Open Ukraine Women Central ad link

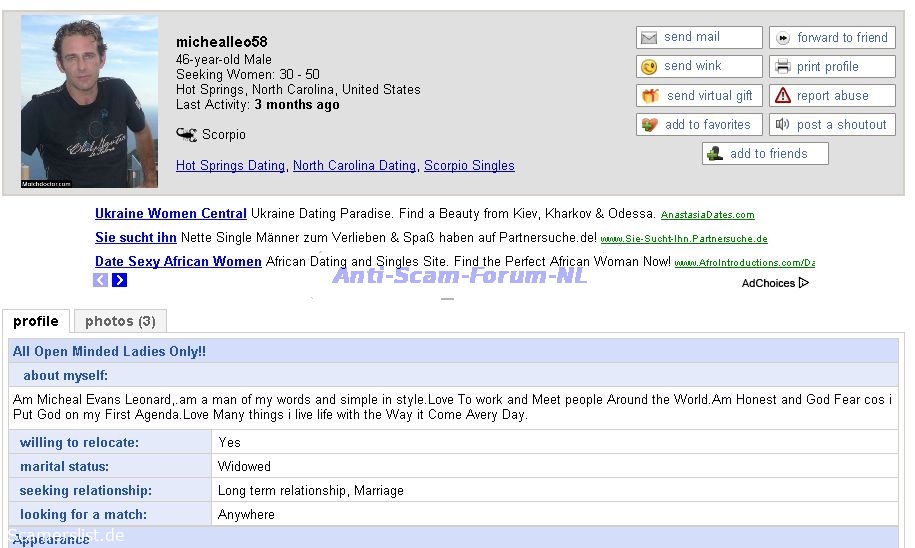[x=170, y=214]
